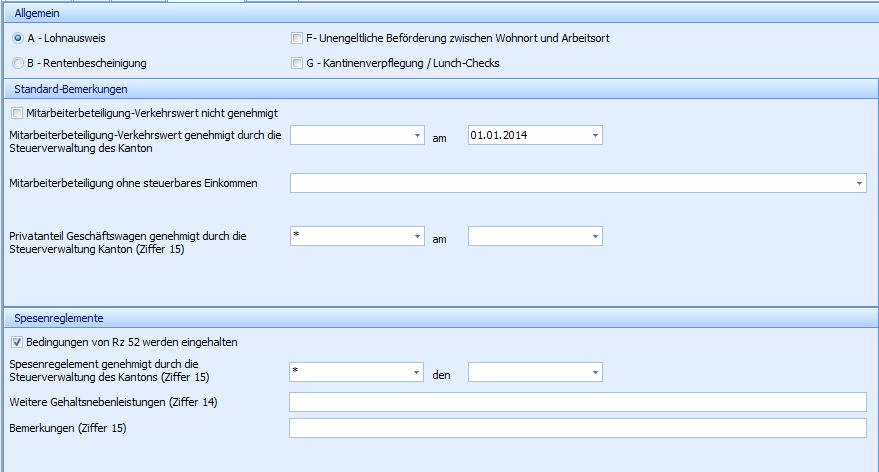Check Mitarbeiterbeteiligung-Verkehrswert nicht genehmigt
Image resolution: width=879 pixels, height=472 pixels.
[x=15, y=113]
